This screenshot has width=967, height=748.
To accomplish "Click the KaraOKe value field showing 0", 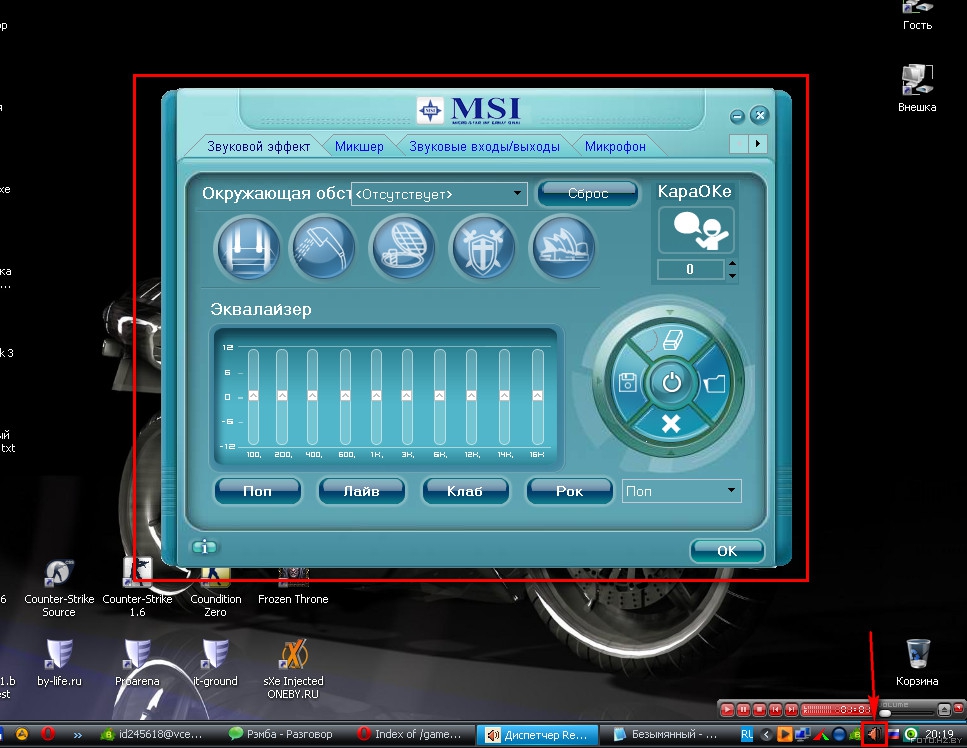I will click(x=690, y=269).
